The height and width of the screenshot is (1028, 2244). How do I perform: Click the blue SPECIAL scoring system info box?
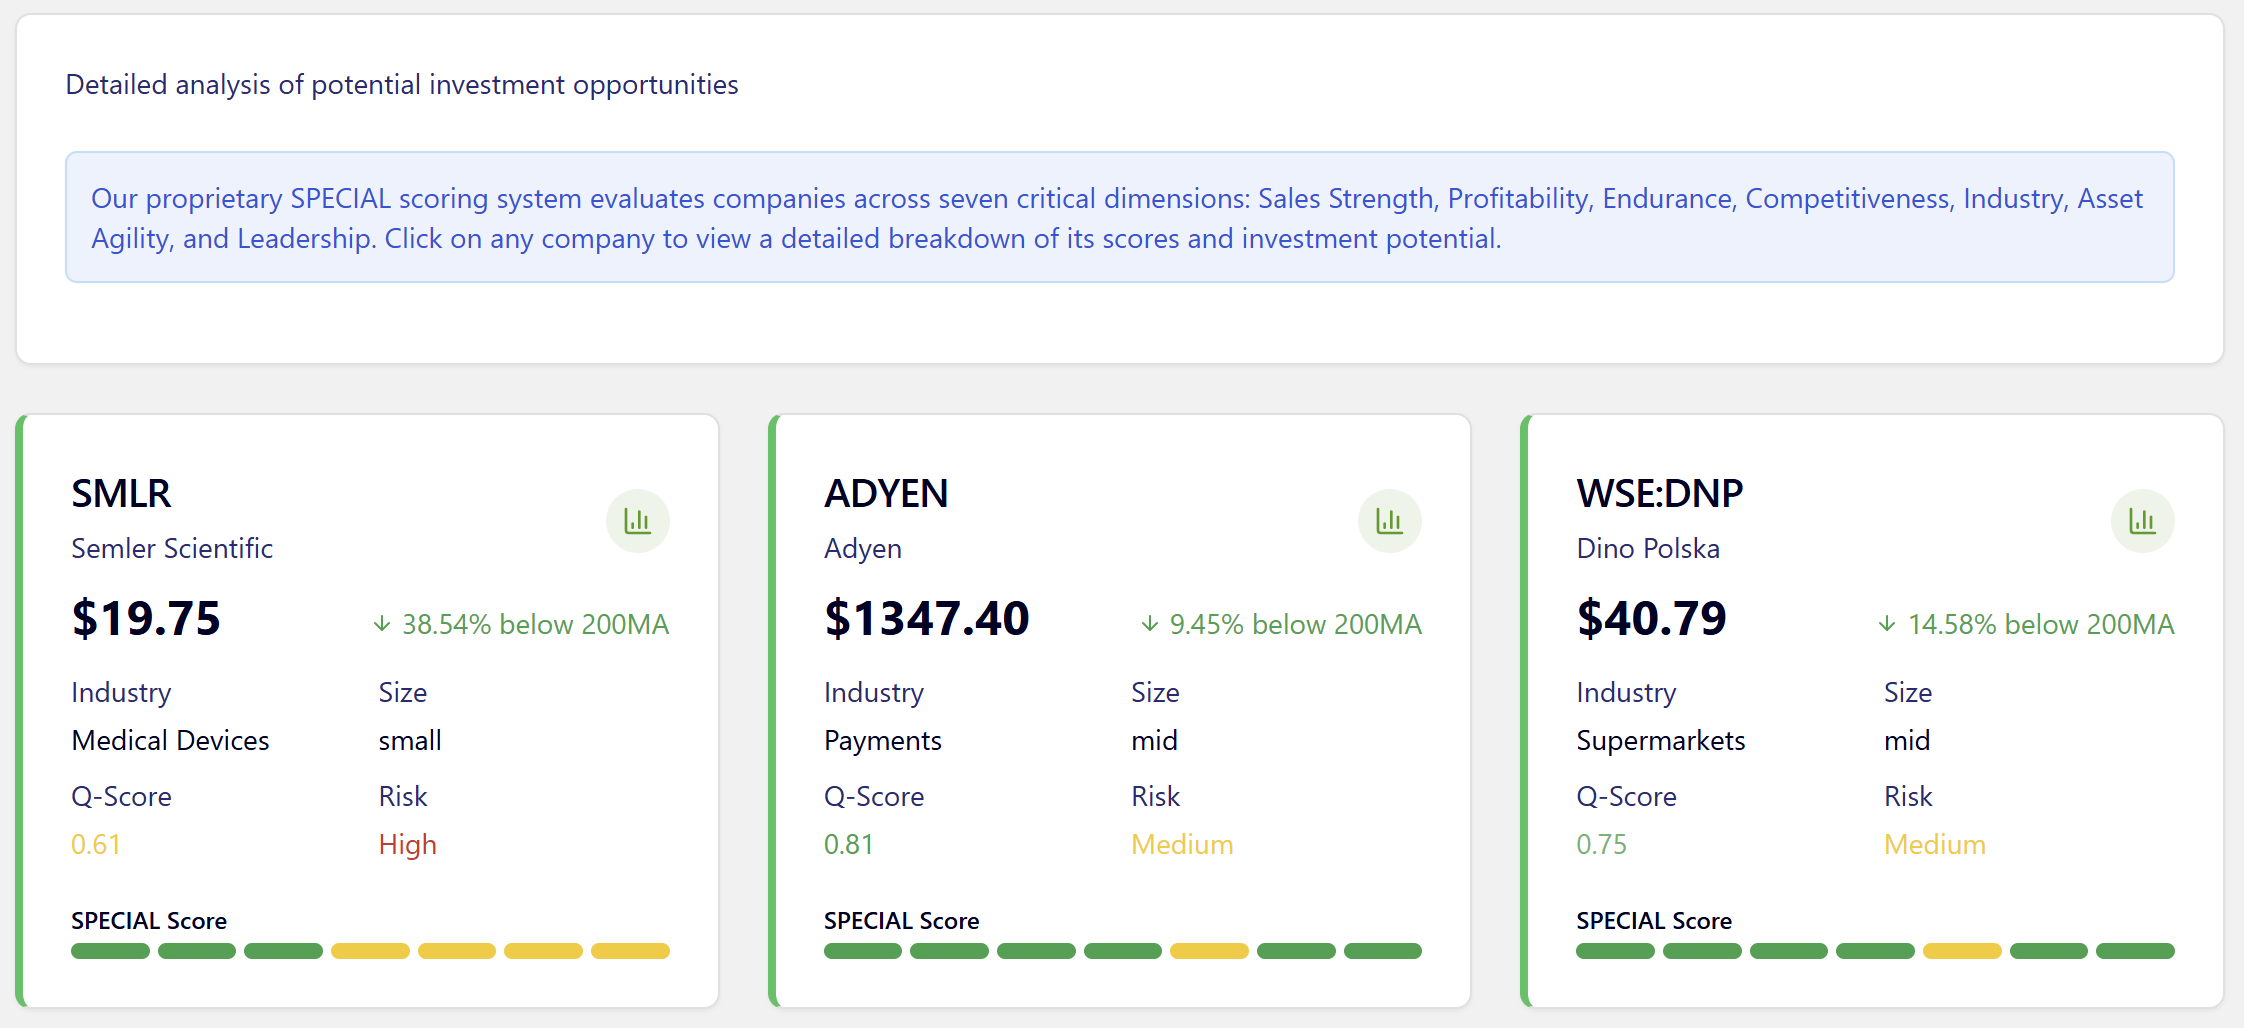1120,217
